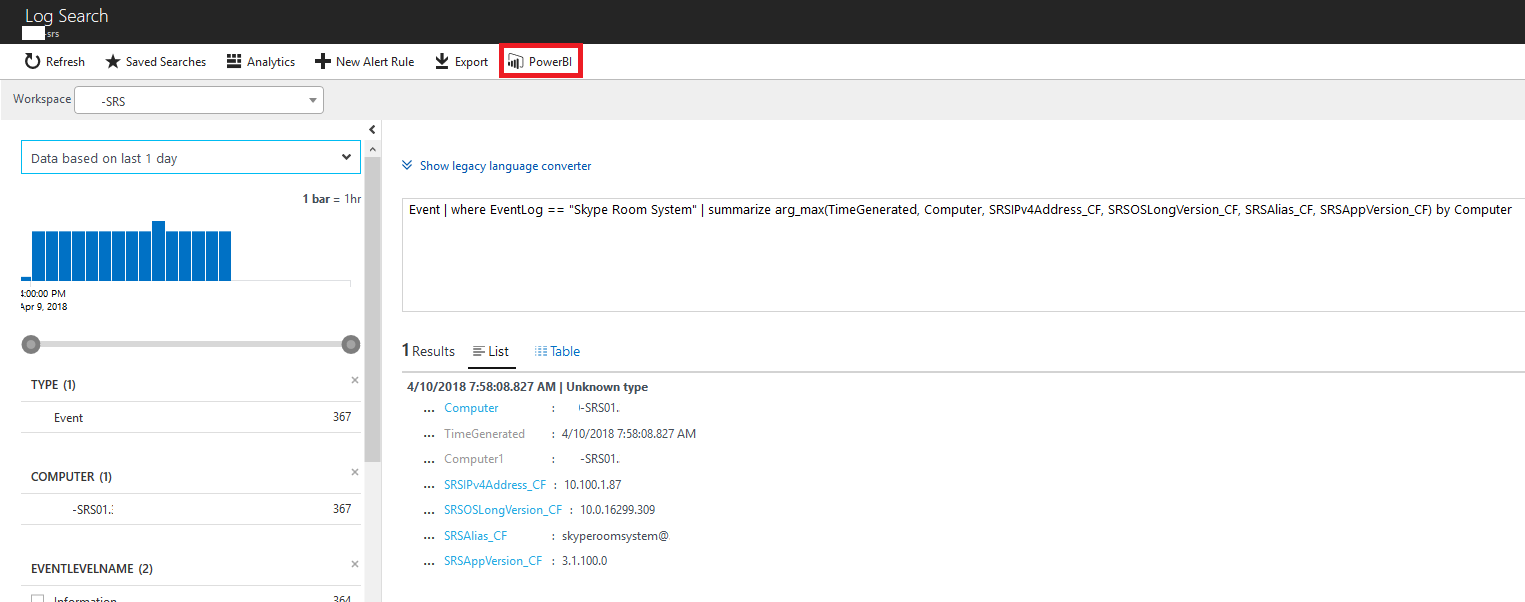Open ellipsis menu beside SRSAlias_CF

pyautogui.click(x=429, y=538)
